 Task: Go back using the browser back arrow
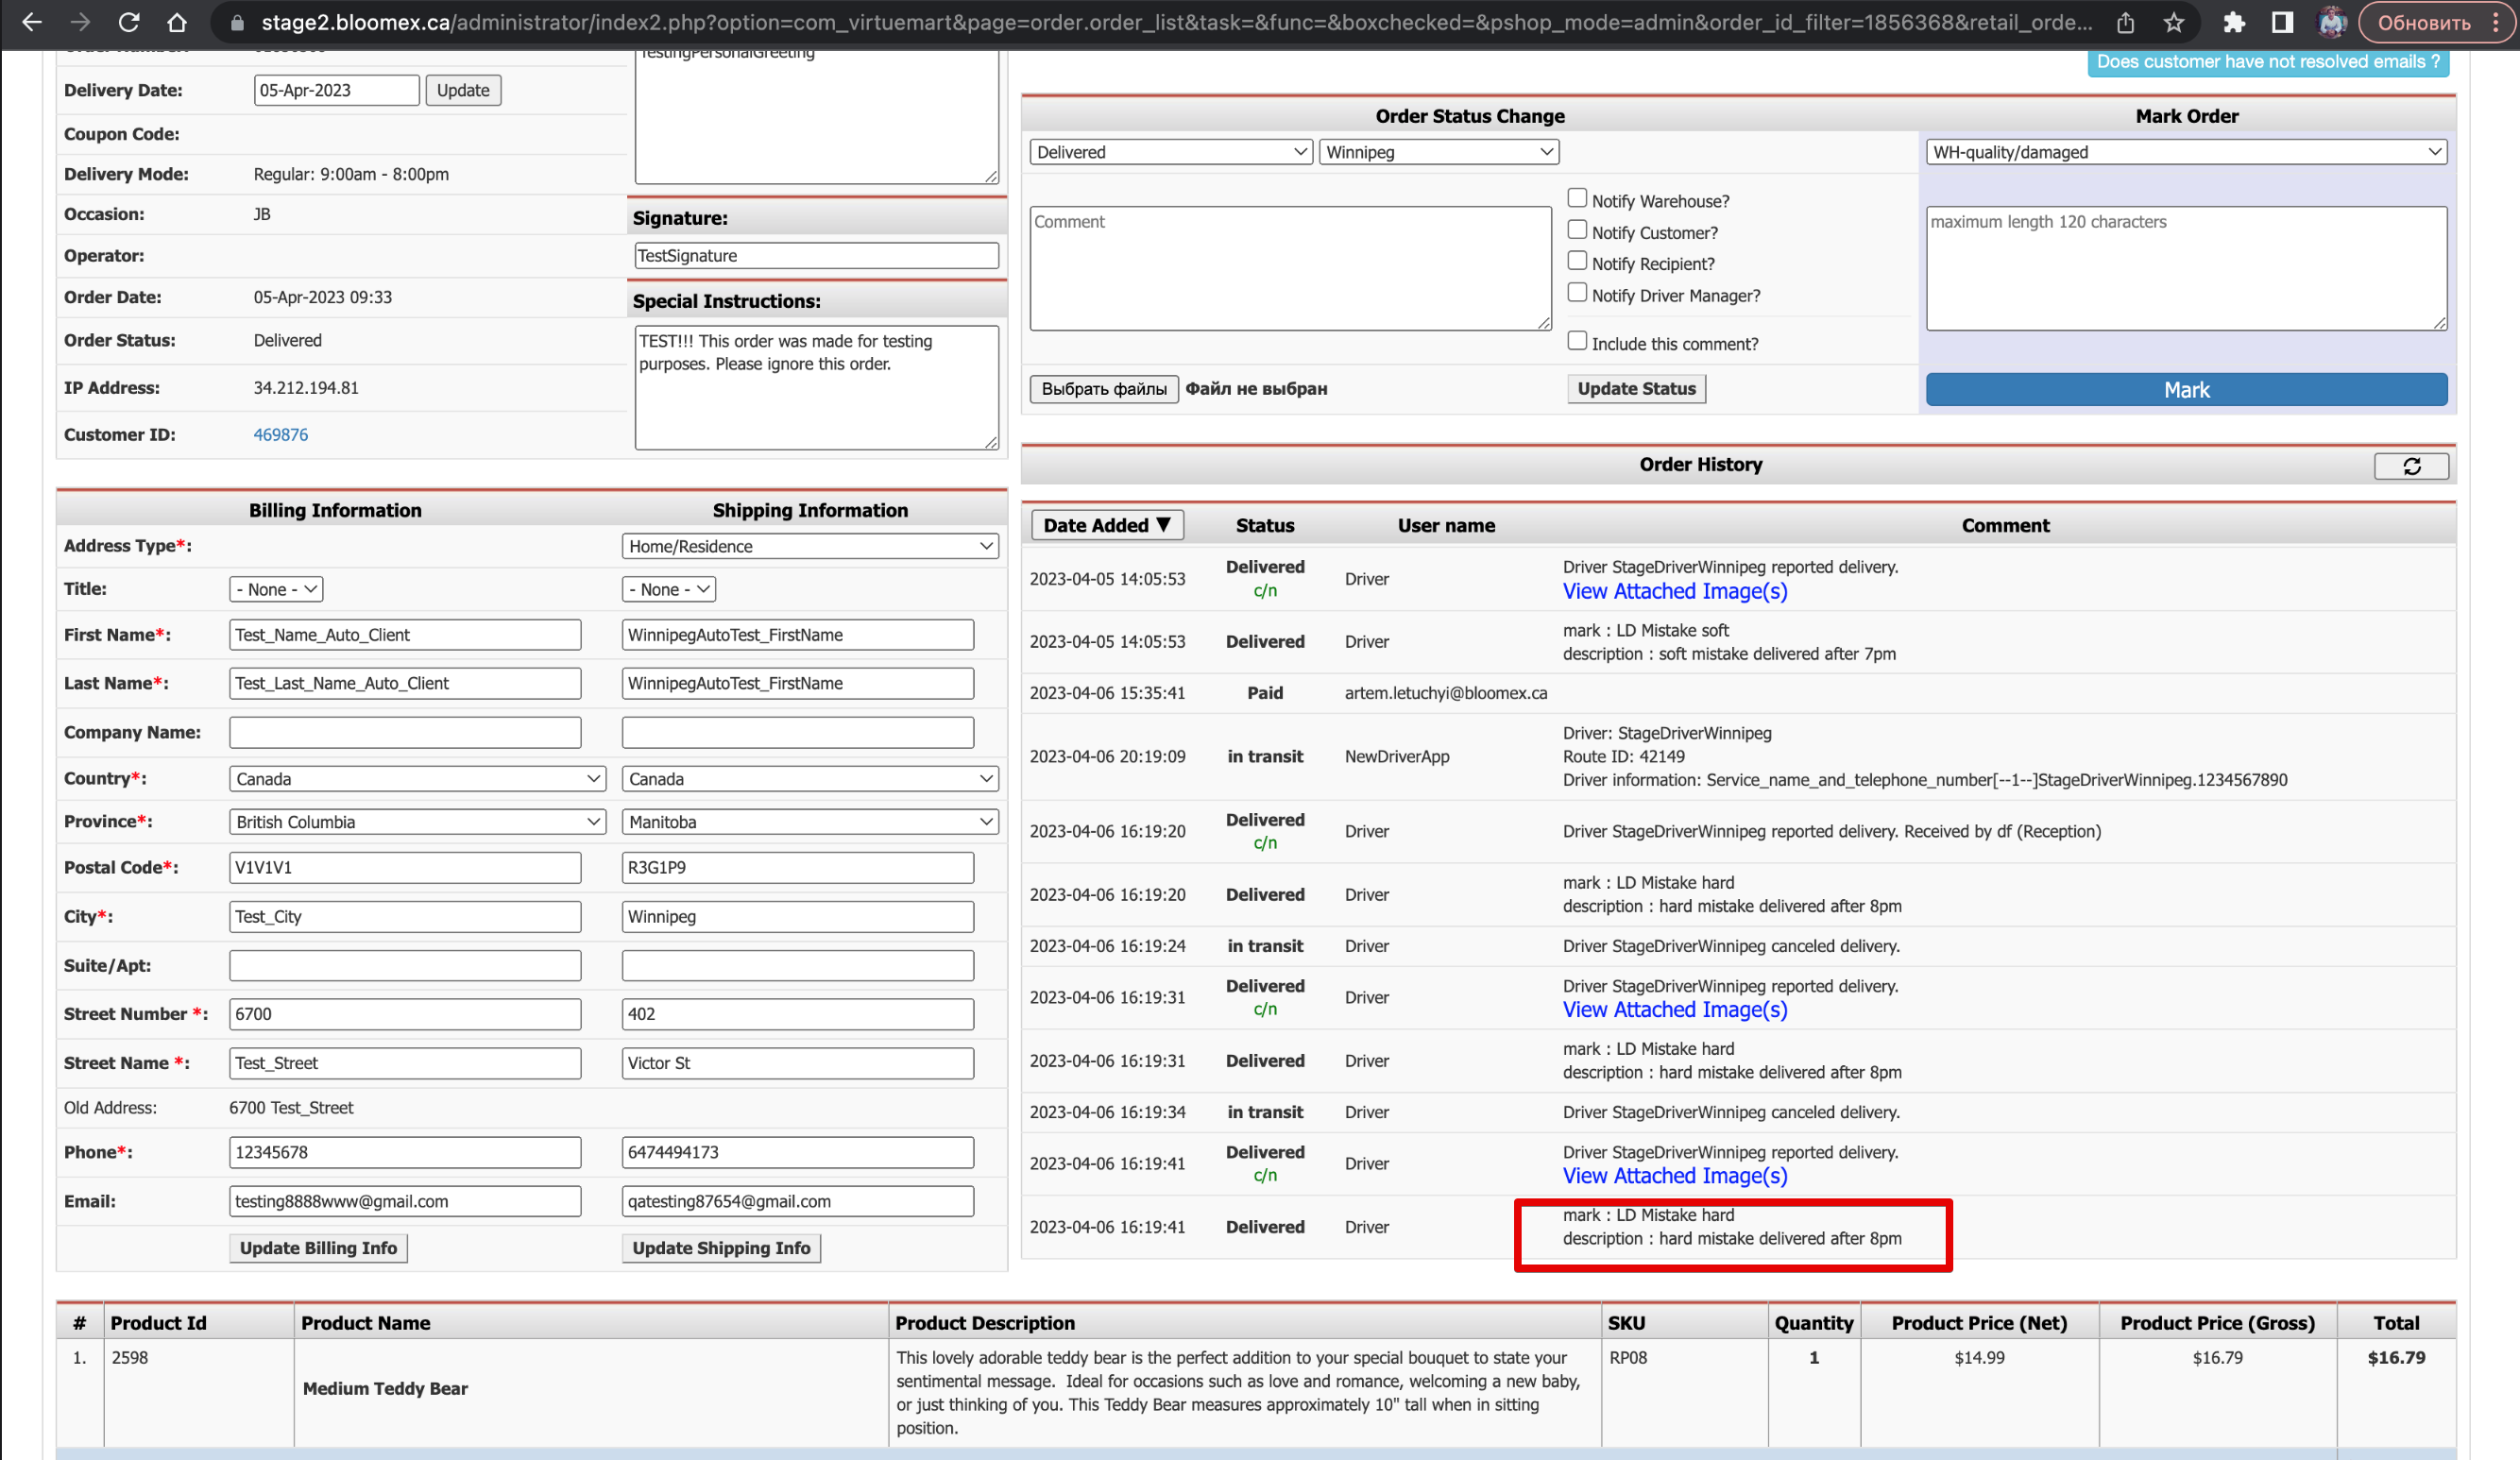(32, 22)
